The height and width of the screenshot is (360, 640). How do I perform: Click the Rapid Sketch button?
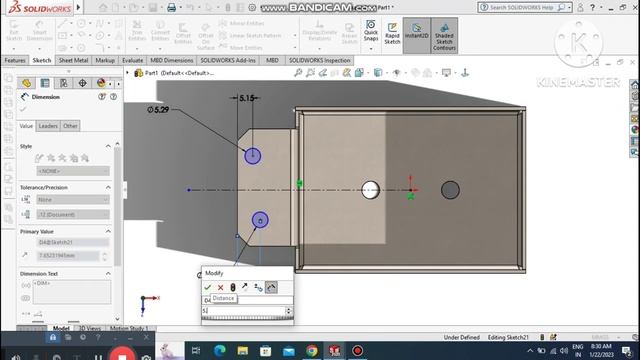pyautogui.click(x=392, y=33)
